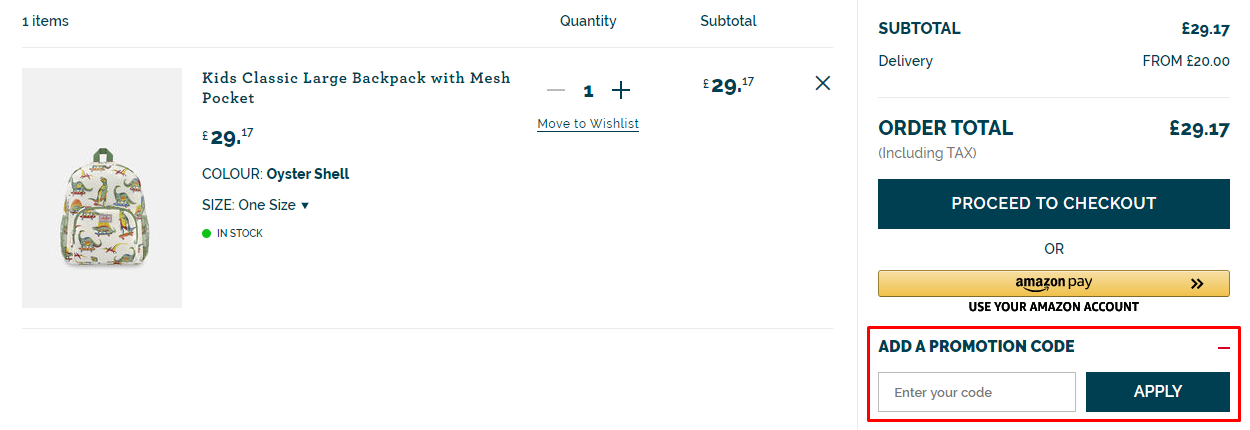The height and width of the screenshot is (430, 1250).
Task: Click the quantity value 1
Action: pos(588,91)
